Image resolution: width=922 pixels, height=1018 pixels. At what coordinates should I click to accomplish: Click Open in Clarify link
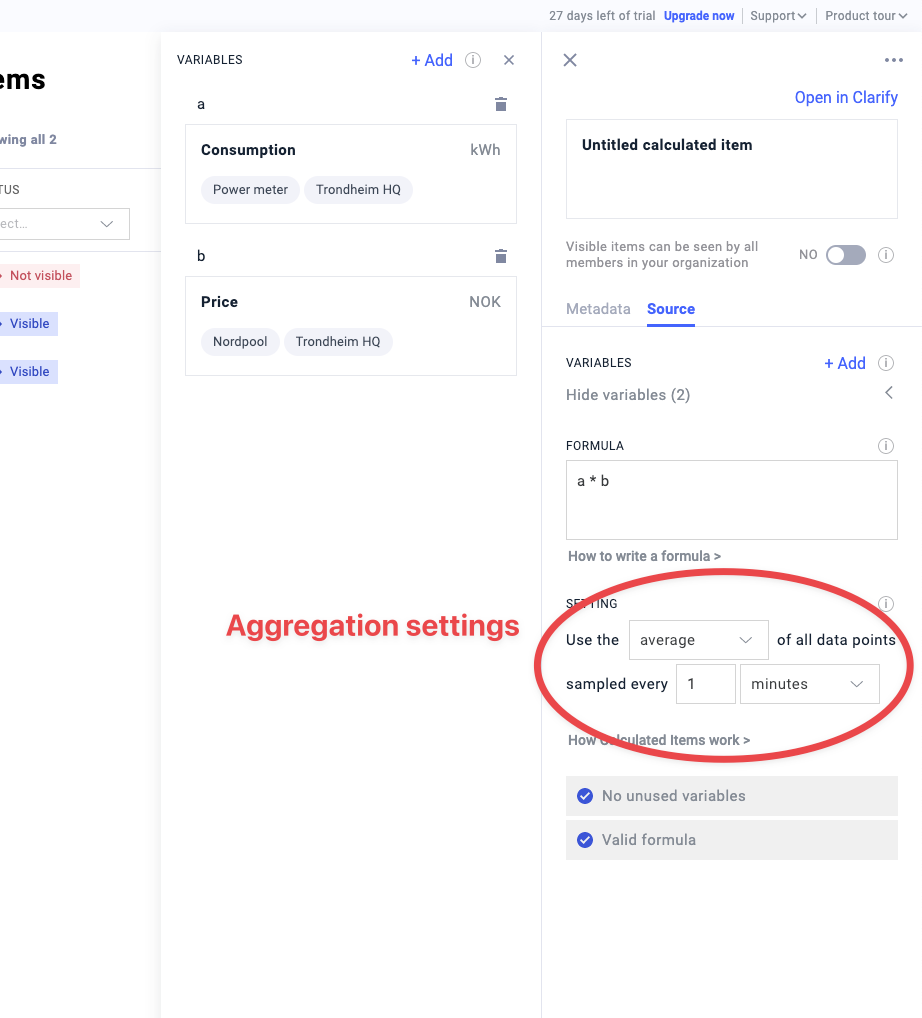point(846,97)
